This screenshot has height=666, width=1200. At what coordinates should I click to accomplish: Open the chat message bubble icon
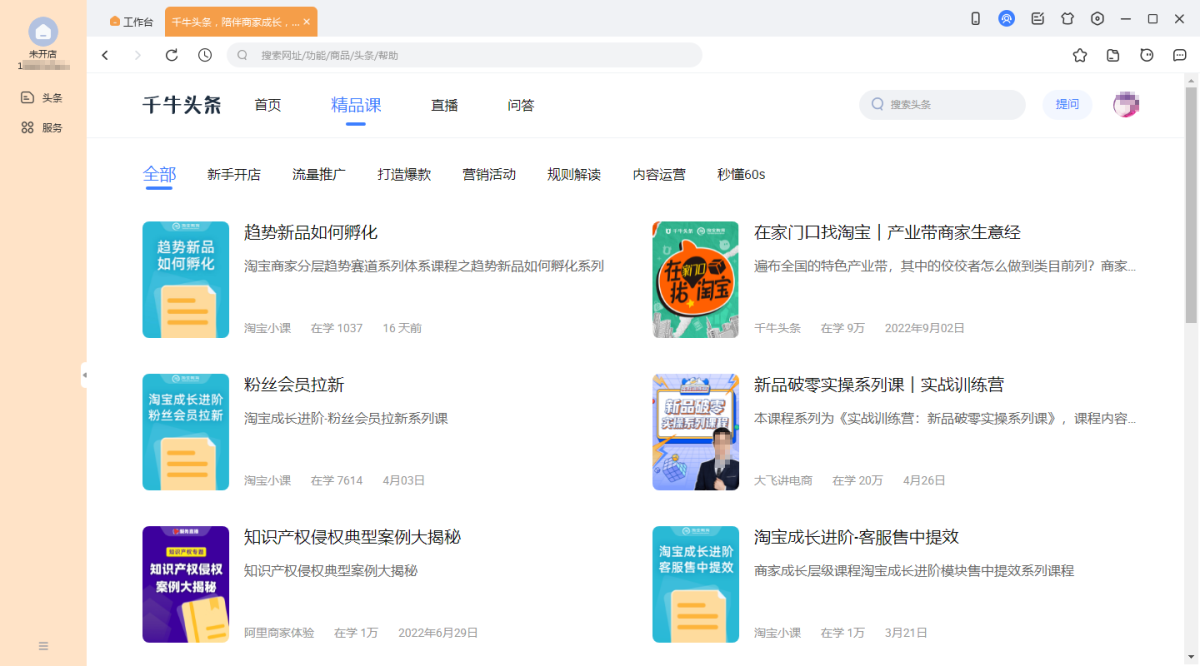coord(1179,55)
